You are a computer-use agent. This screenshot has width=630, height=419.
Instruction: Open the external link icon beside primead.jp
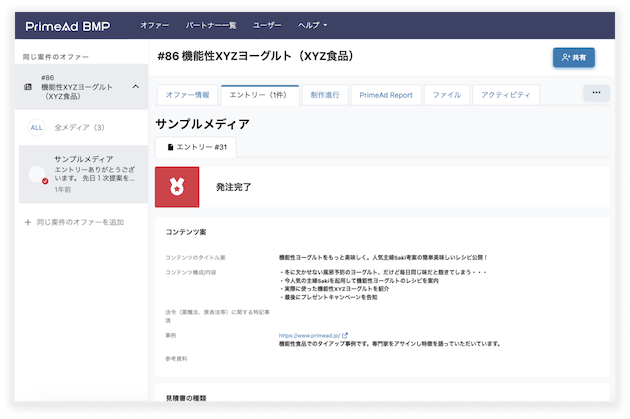tap(345, 336)
